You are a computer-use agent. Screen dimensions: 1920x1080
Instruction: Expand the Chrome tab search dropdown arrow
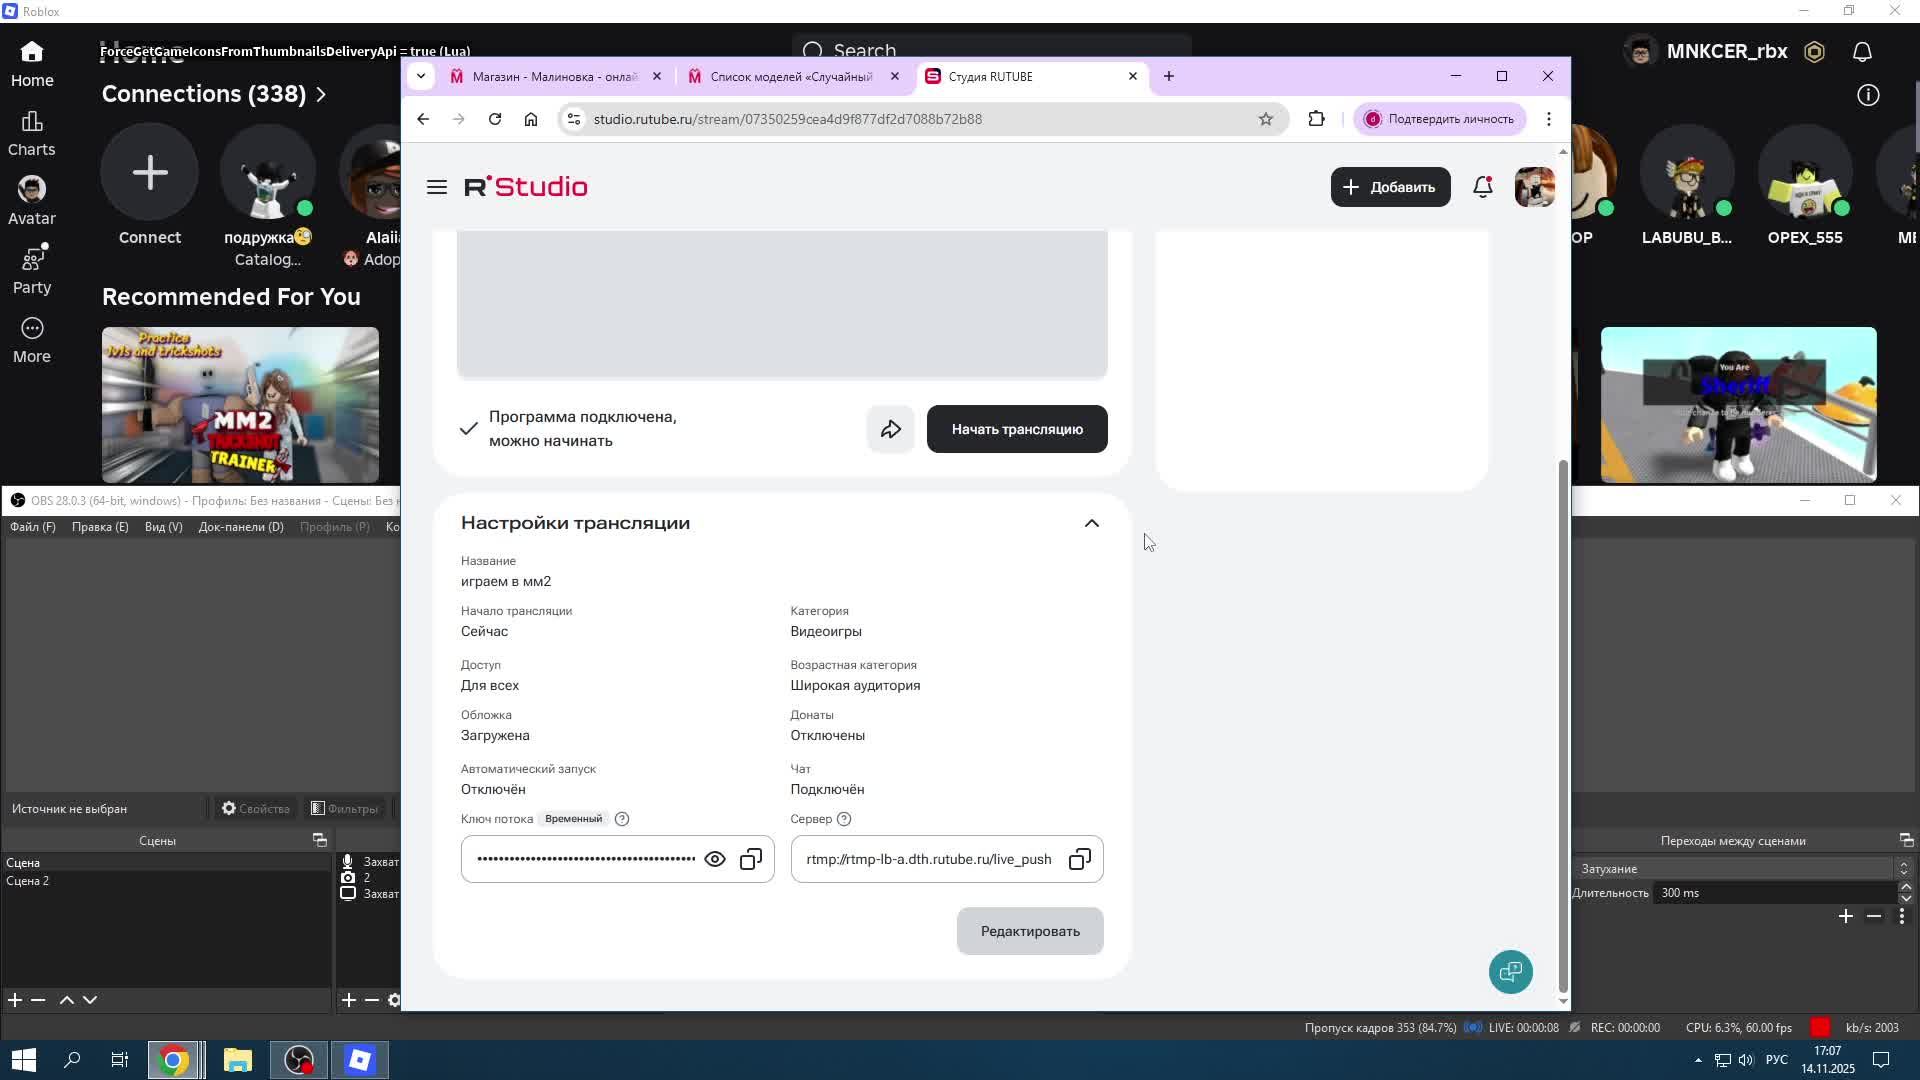click(x=421, y=76)
